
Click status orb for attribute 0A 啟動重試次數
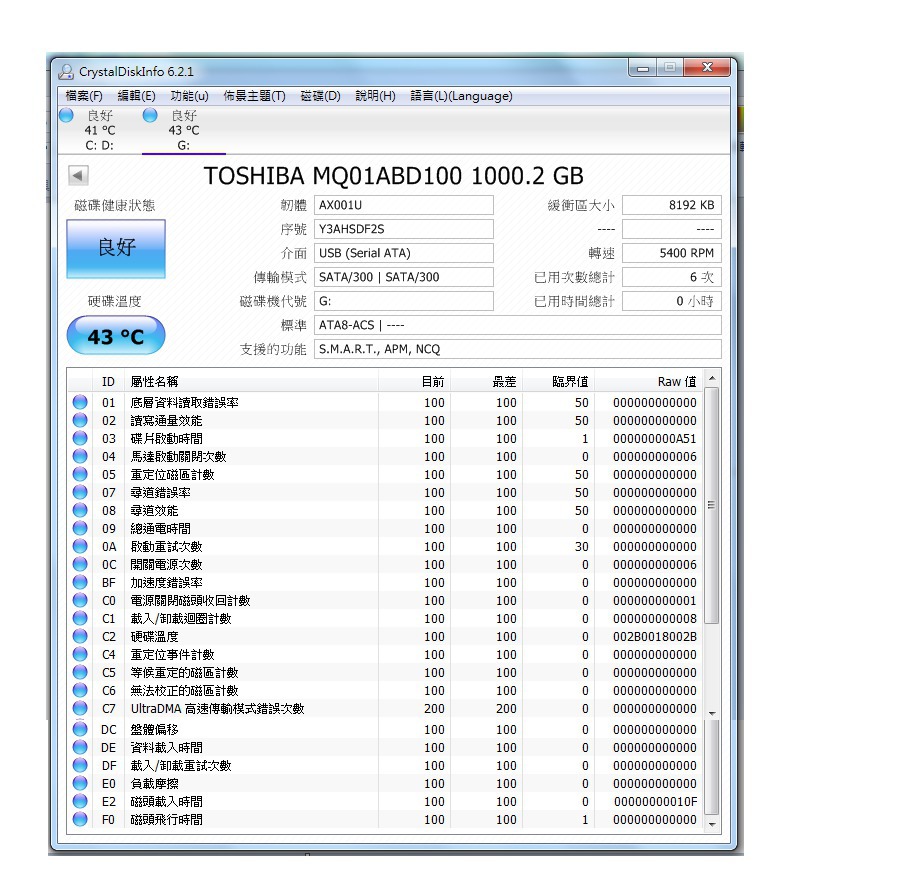(x=80, y=546)
